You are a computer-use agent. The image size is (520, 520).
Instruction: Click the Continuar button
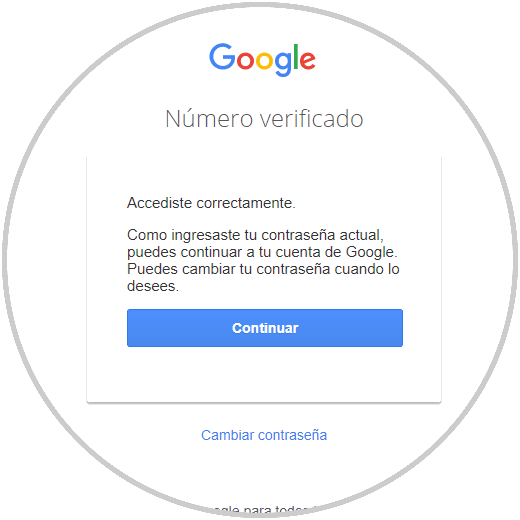point(265,328)
